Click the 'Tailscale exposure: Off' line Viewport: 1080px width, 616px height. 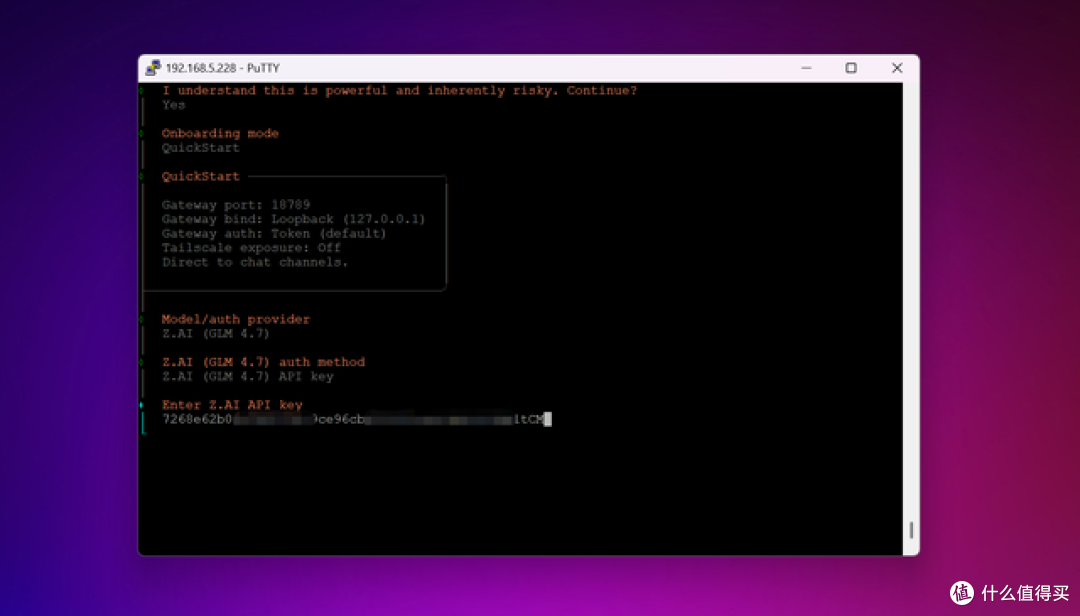251,247
